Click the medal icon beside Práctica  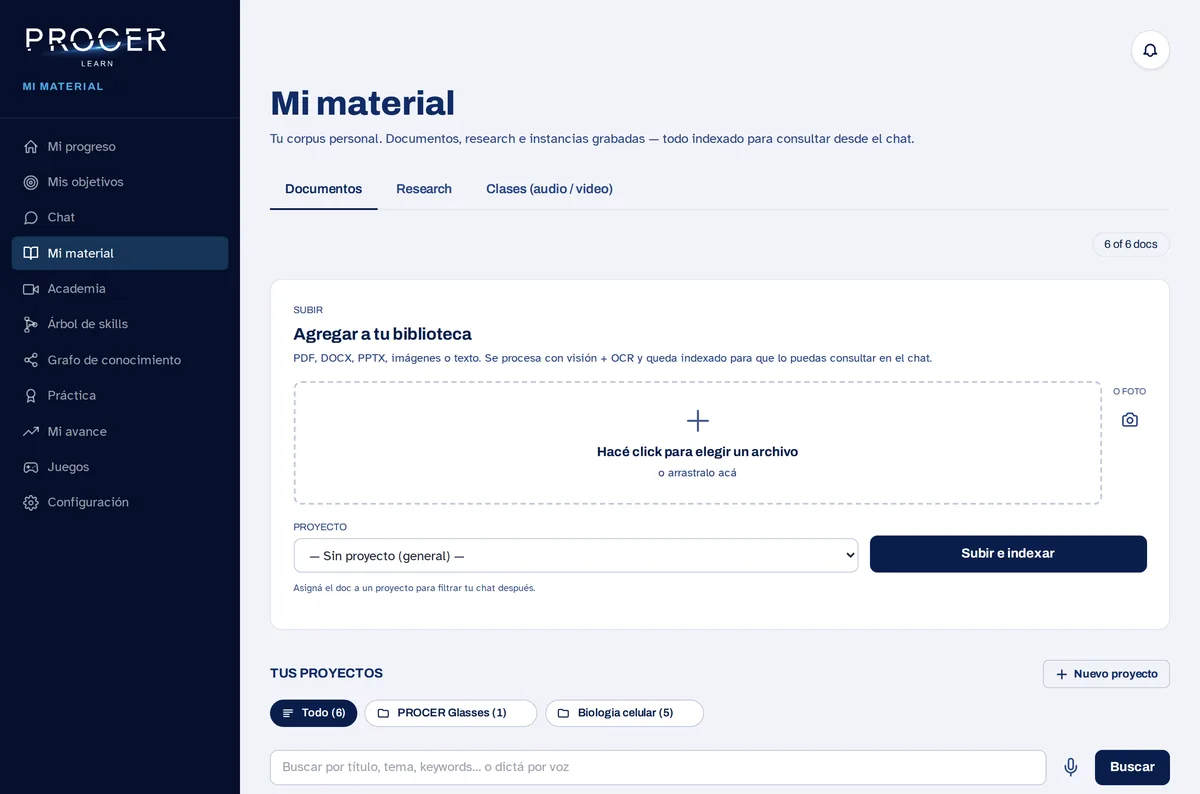pyautogui.click(x=31, y=396)
